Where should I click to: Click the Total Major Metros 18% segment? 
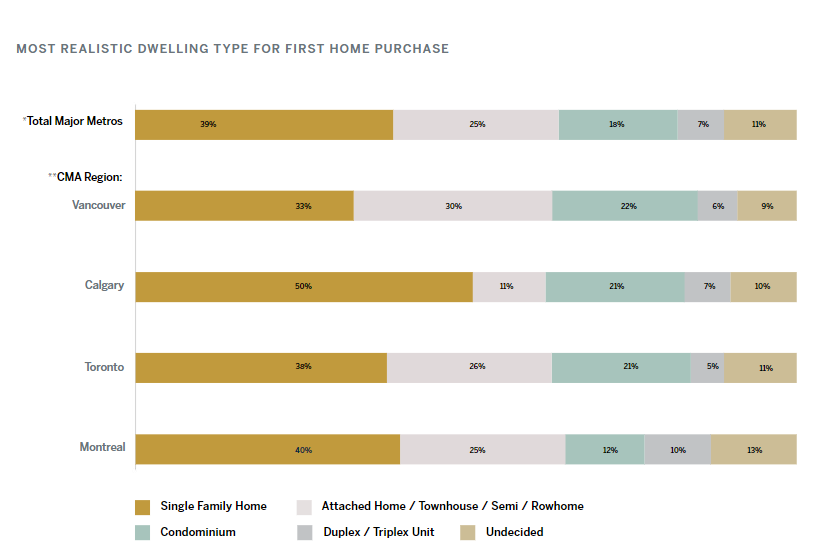click(618, 125)
